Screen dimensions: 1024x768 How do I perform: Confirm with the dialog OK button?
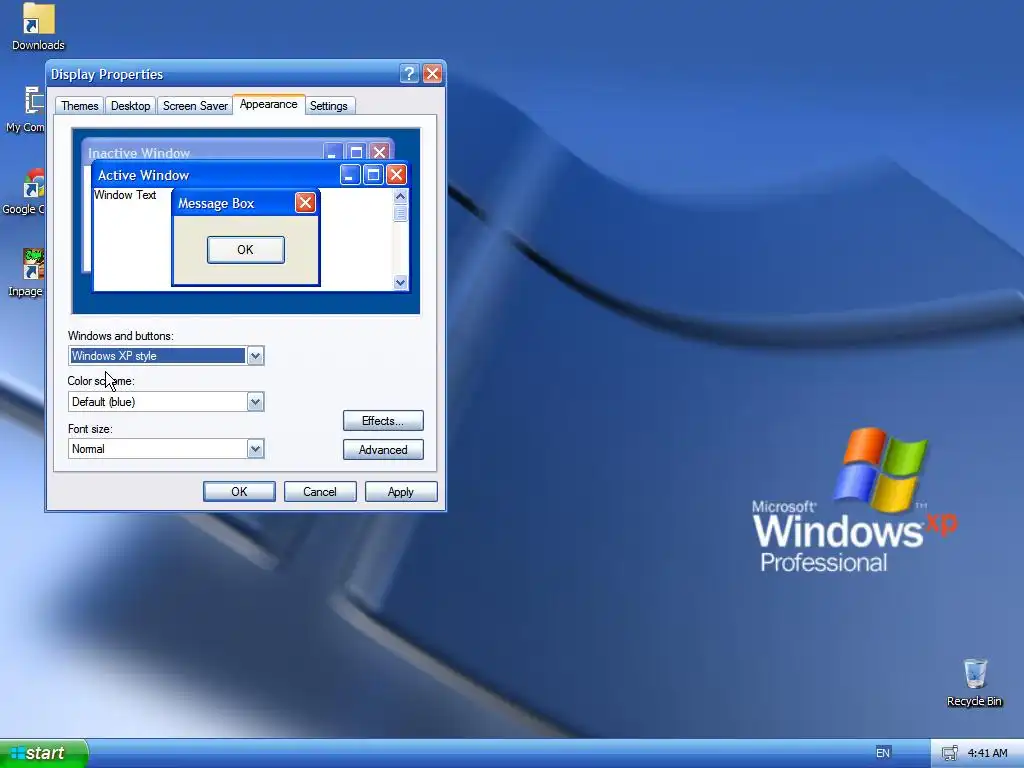coord(239,492)
